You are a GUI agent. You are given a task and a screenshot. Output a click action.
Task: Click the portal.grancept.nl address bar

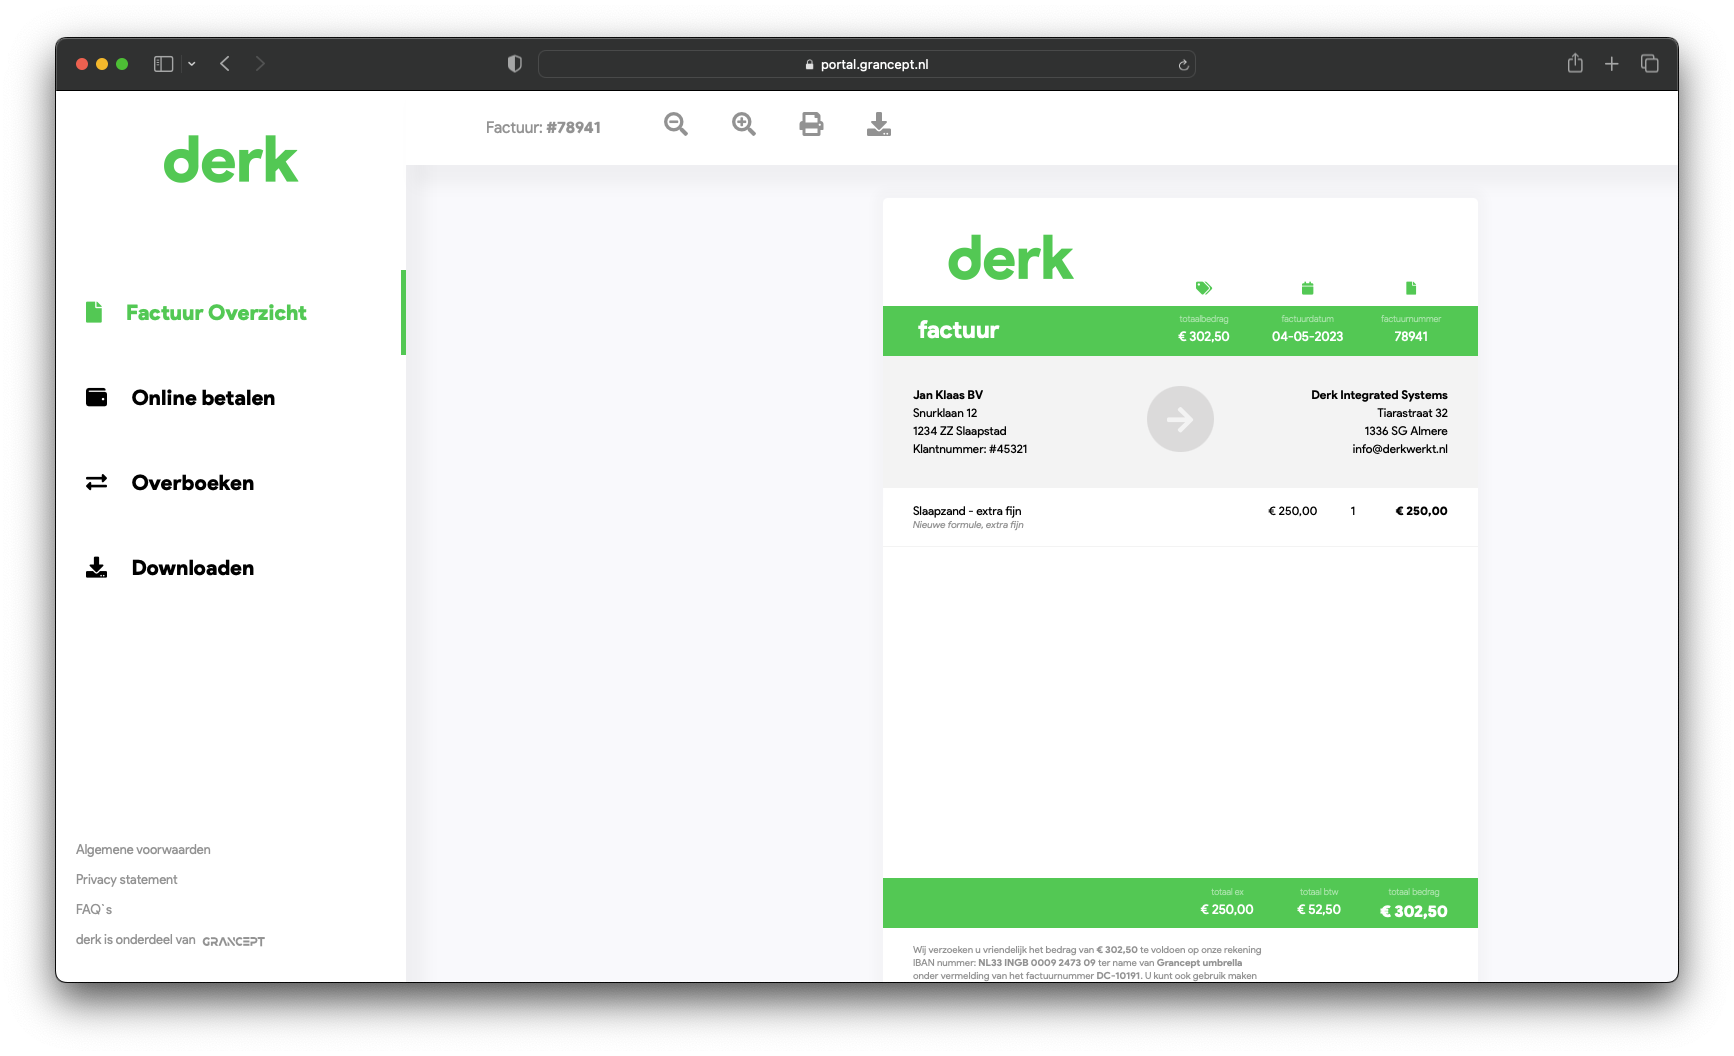867,64
